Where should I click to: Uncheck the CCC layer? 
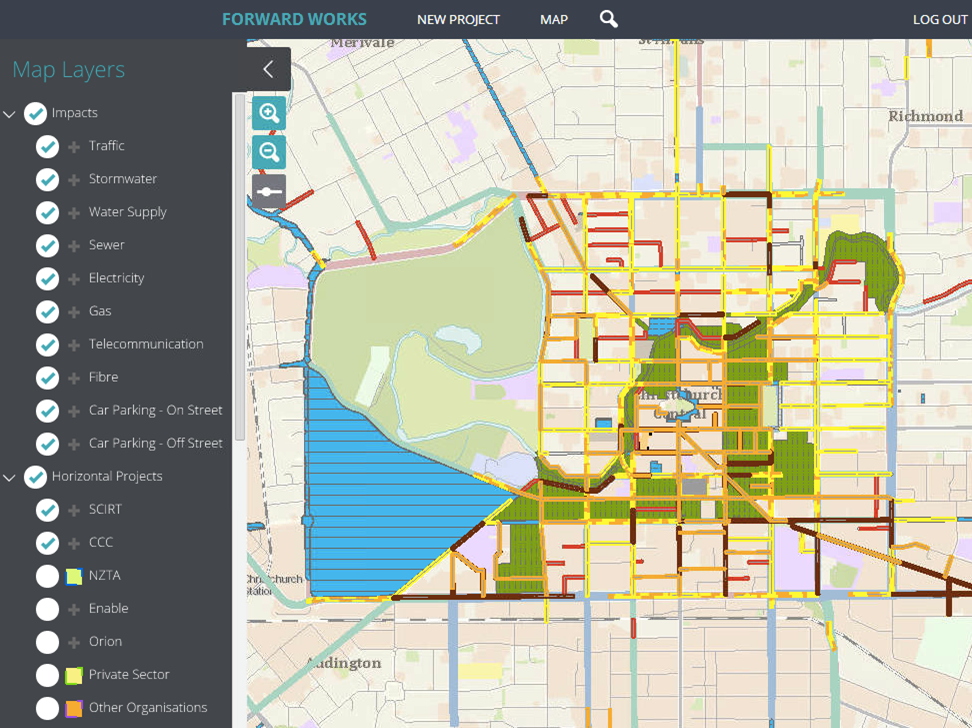47,543
